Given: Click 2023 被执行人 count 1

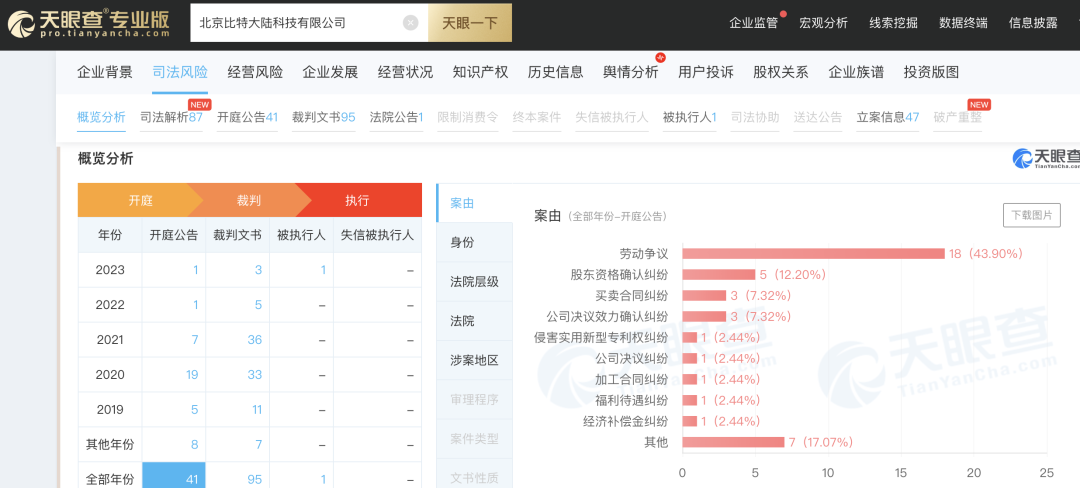Looking at the screenshot, I should point(322,270).
